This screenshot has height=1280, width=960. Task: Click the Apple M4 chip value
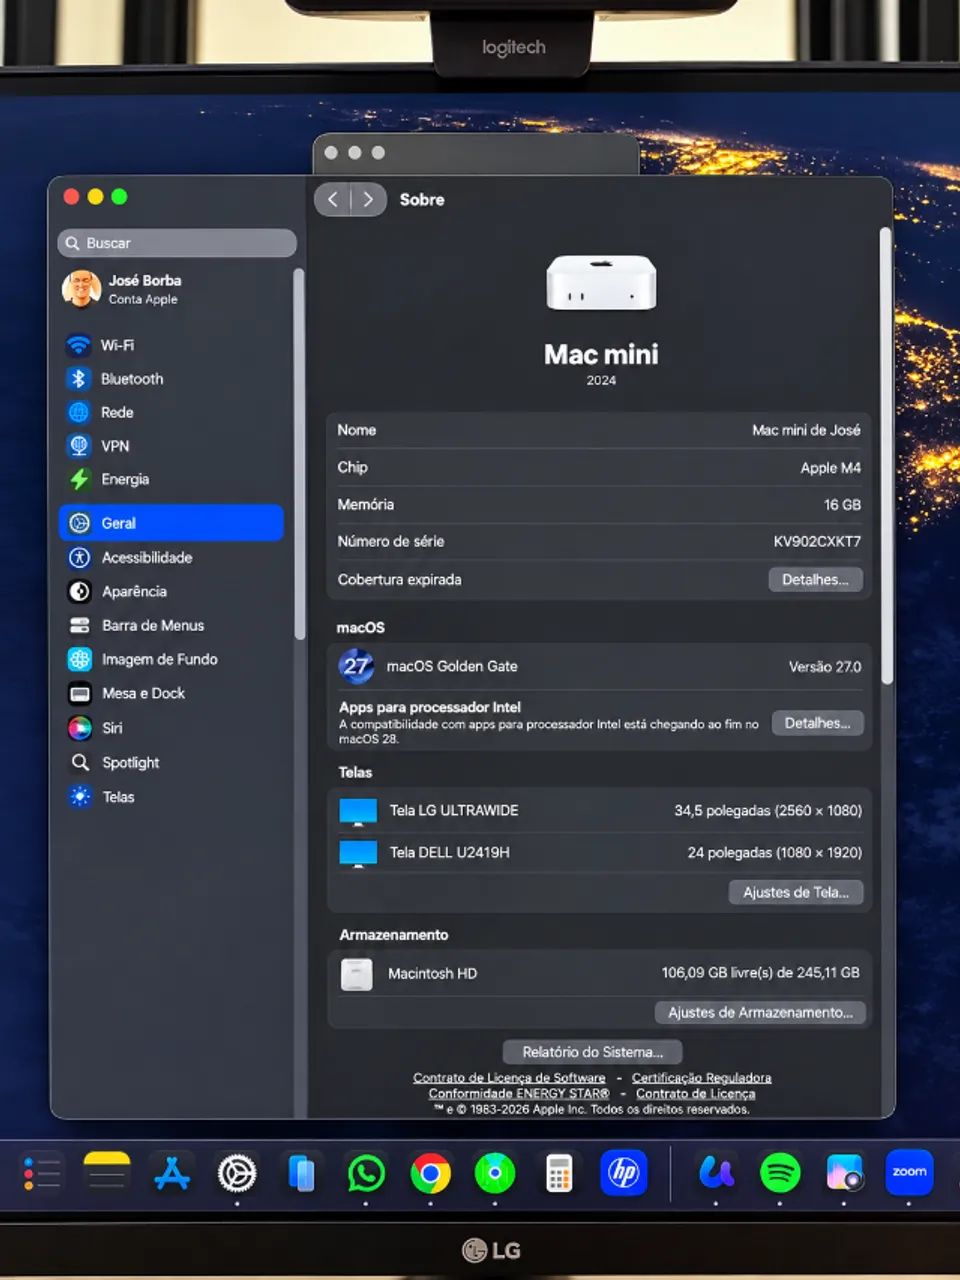tap(830, 468)
